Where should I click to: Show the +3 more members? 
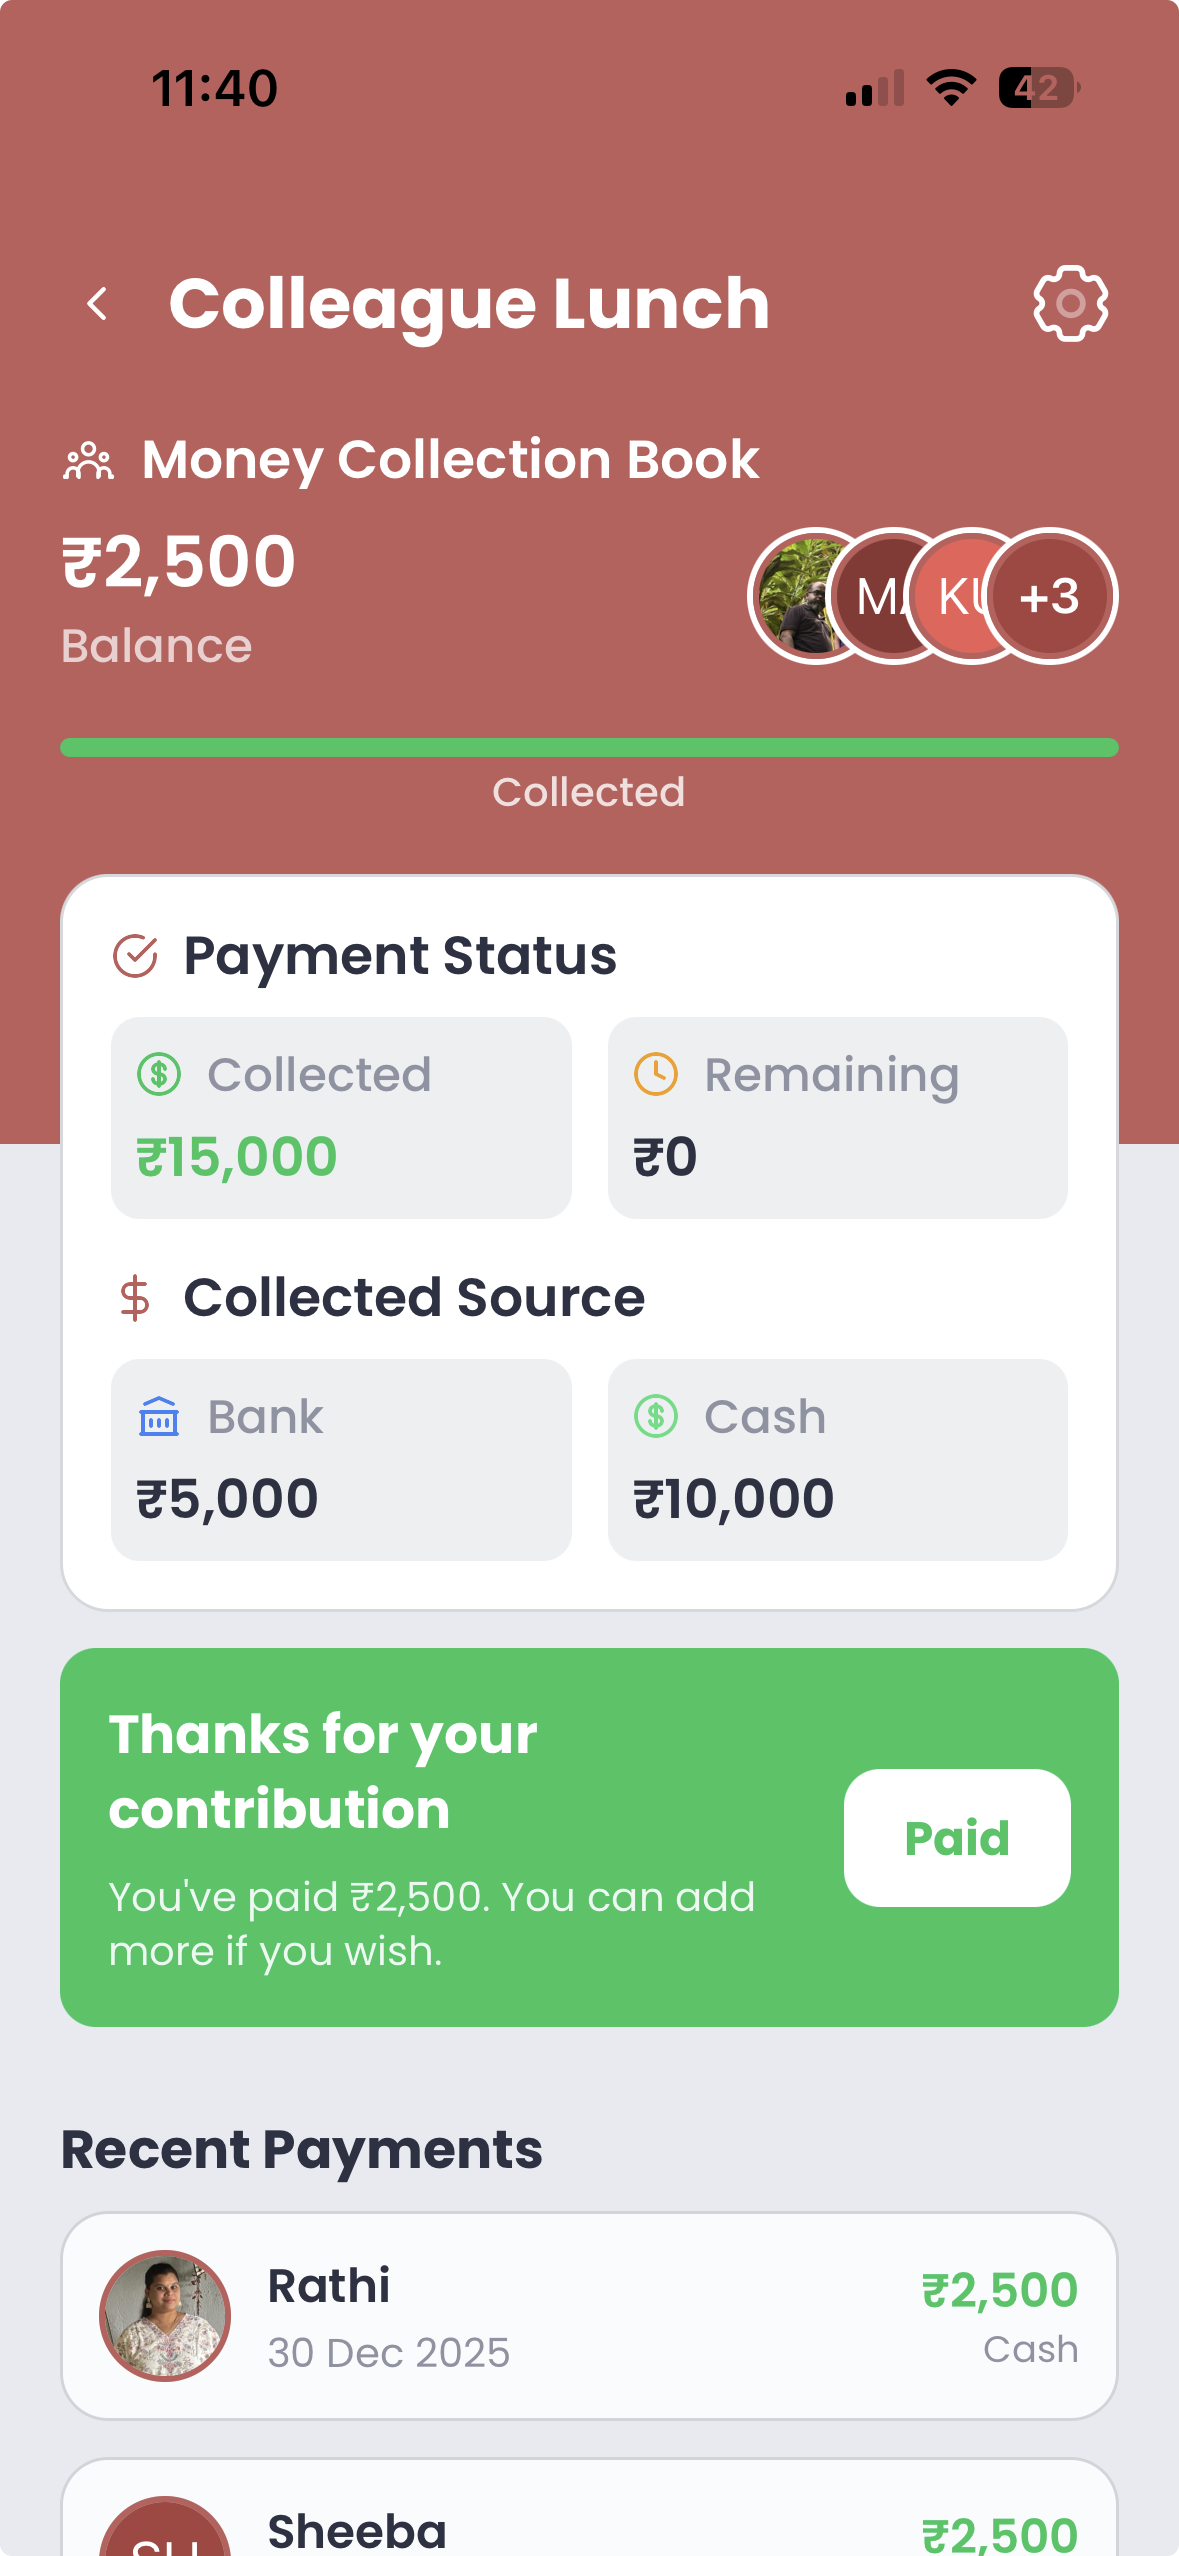point(1050,597)
